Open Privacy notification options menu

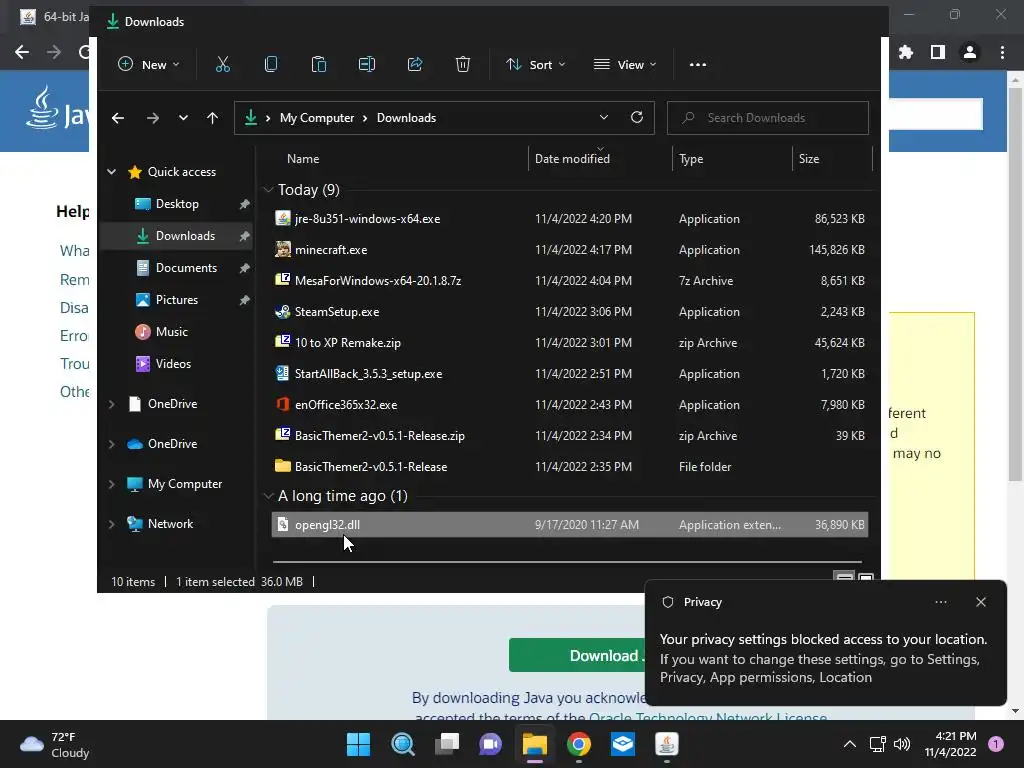(940, 602)
